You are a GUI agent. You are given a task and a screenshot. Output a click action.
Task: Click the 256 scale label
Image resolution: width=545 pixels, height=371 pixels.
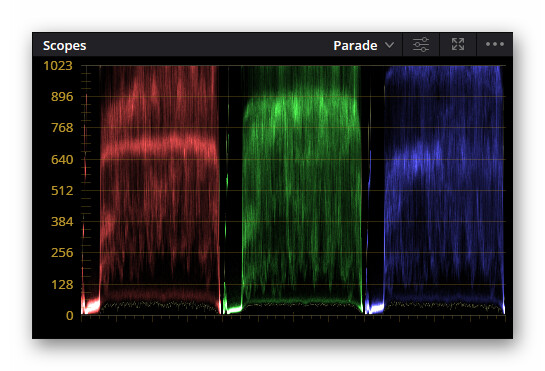tap(62, 252)
